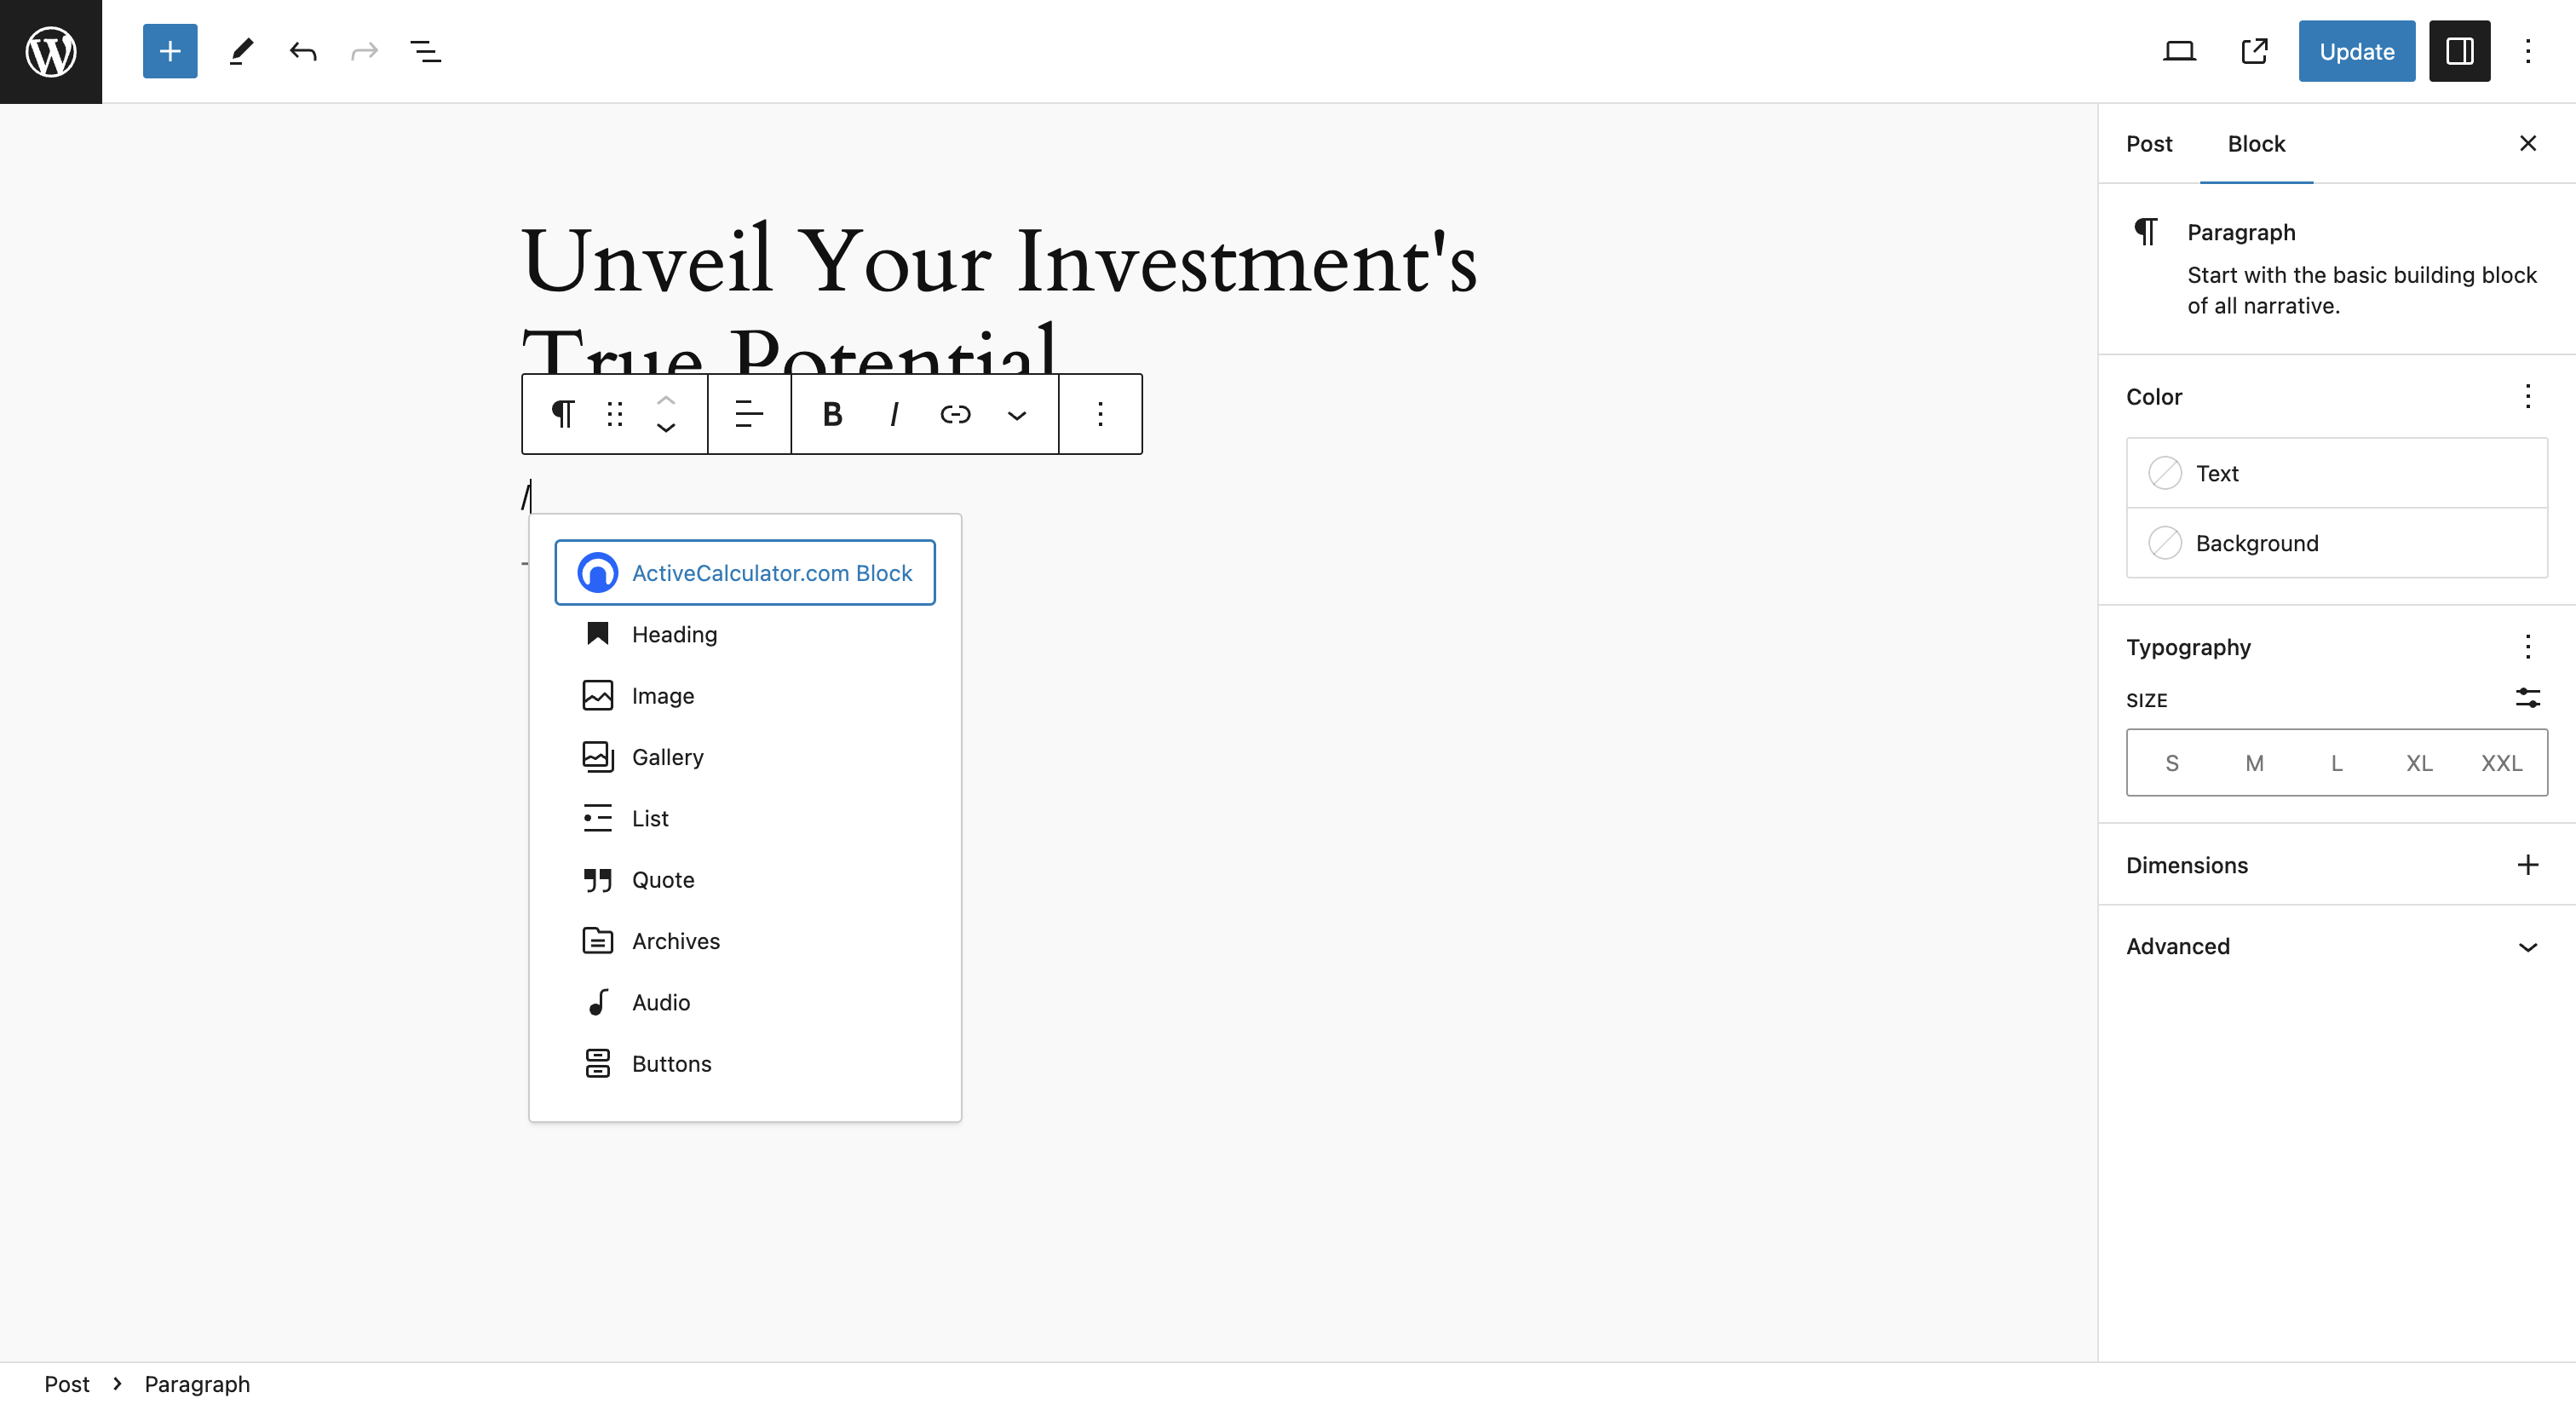Select the XL font size
Image resolution: width=2576 pixels, height=1404 pixels.
pyautogui.click(x=2418, y=763)
